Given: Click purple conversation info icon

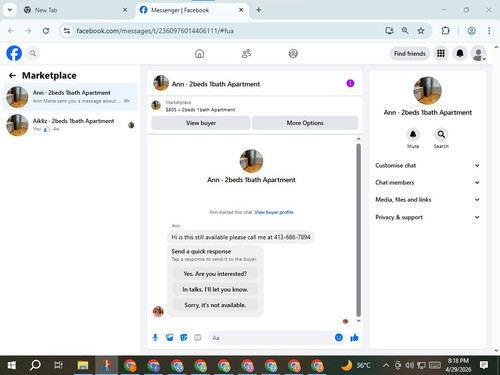Looking at the screenshot, I should click(350, 83).
